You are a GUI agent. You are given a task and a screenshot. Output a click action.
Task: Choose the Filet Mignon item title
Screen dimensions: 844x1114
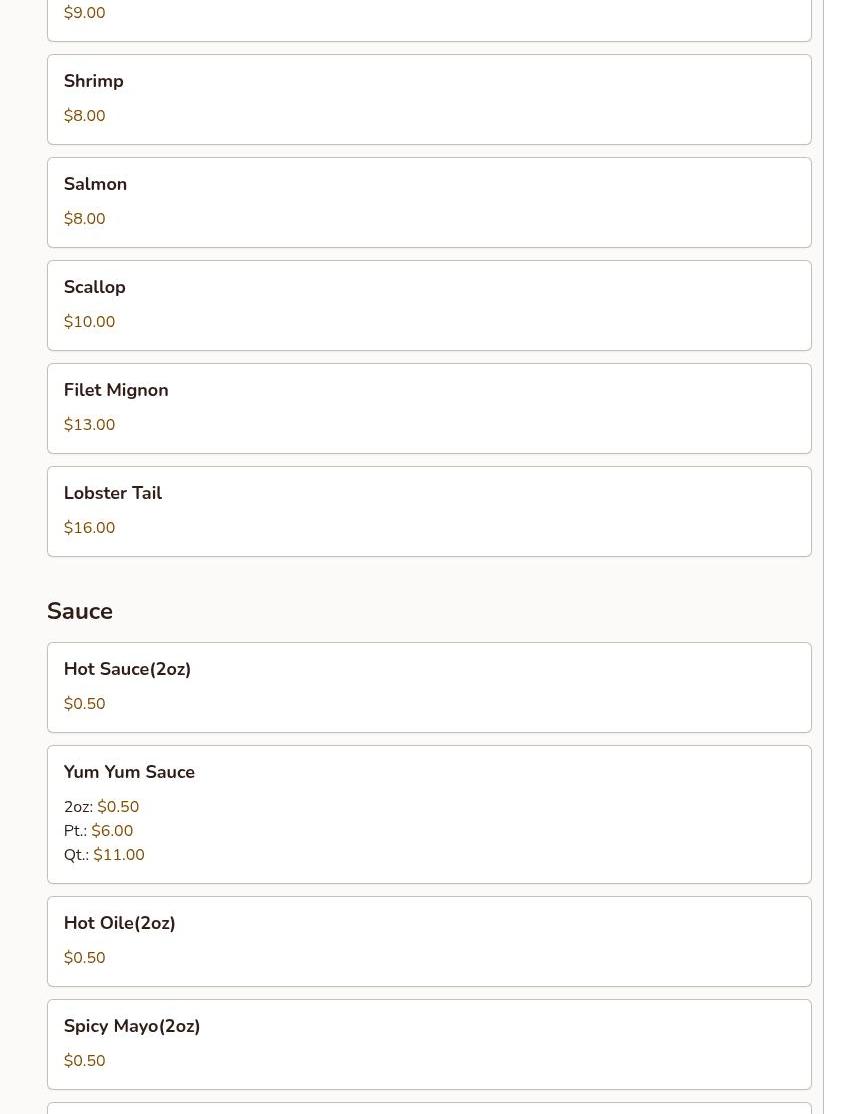point(116,390)
